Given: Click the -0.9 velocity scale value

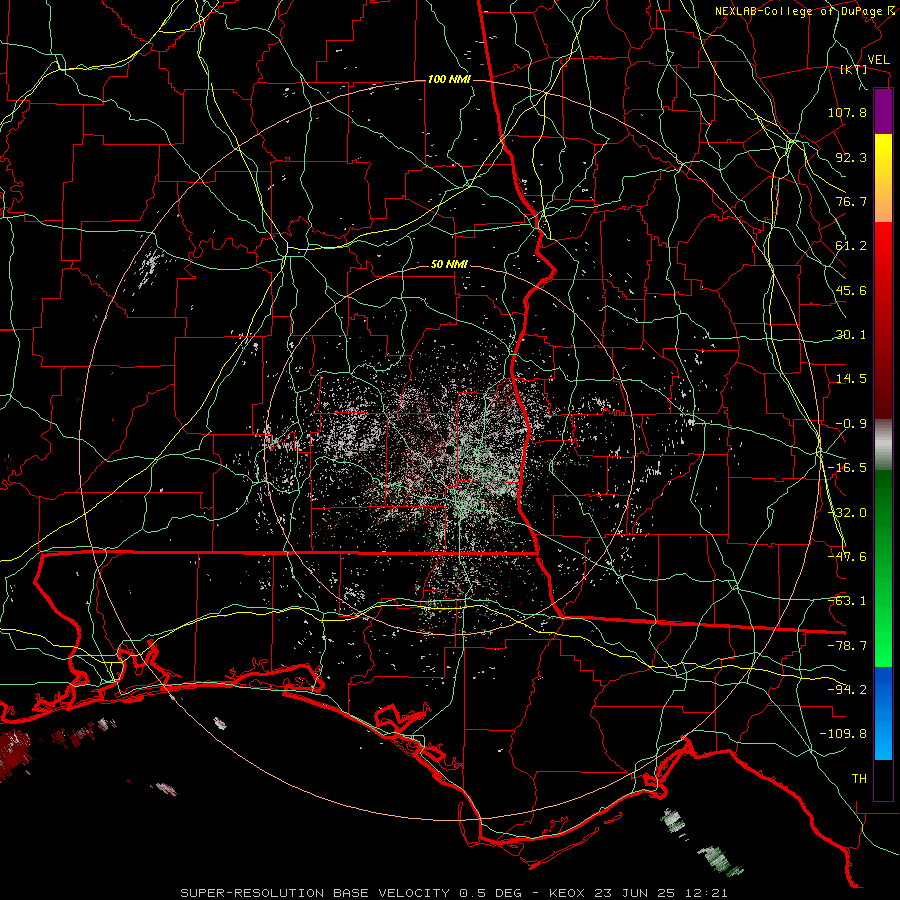Looking at the screenshot, I should point(851,424).
